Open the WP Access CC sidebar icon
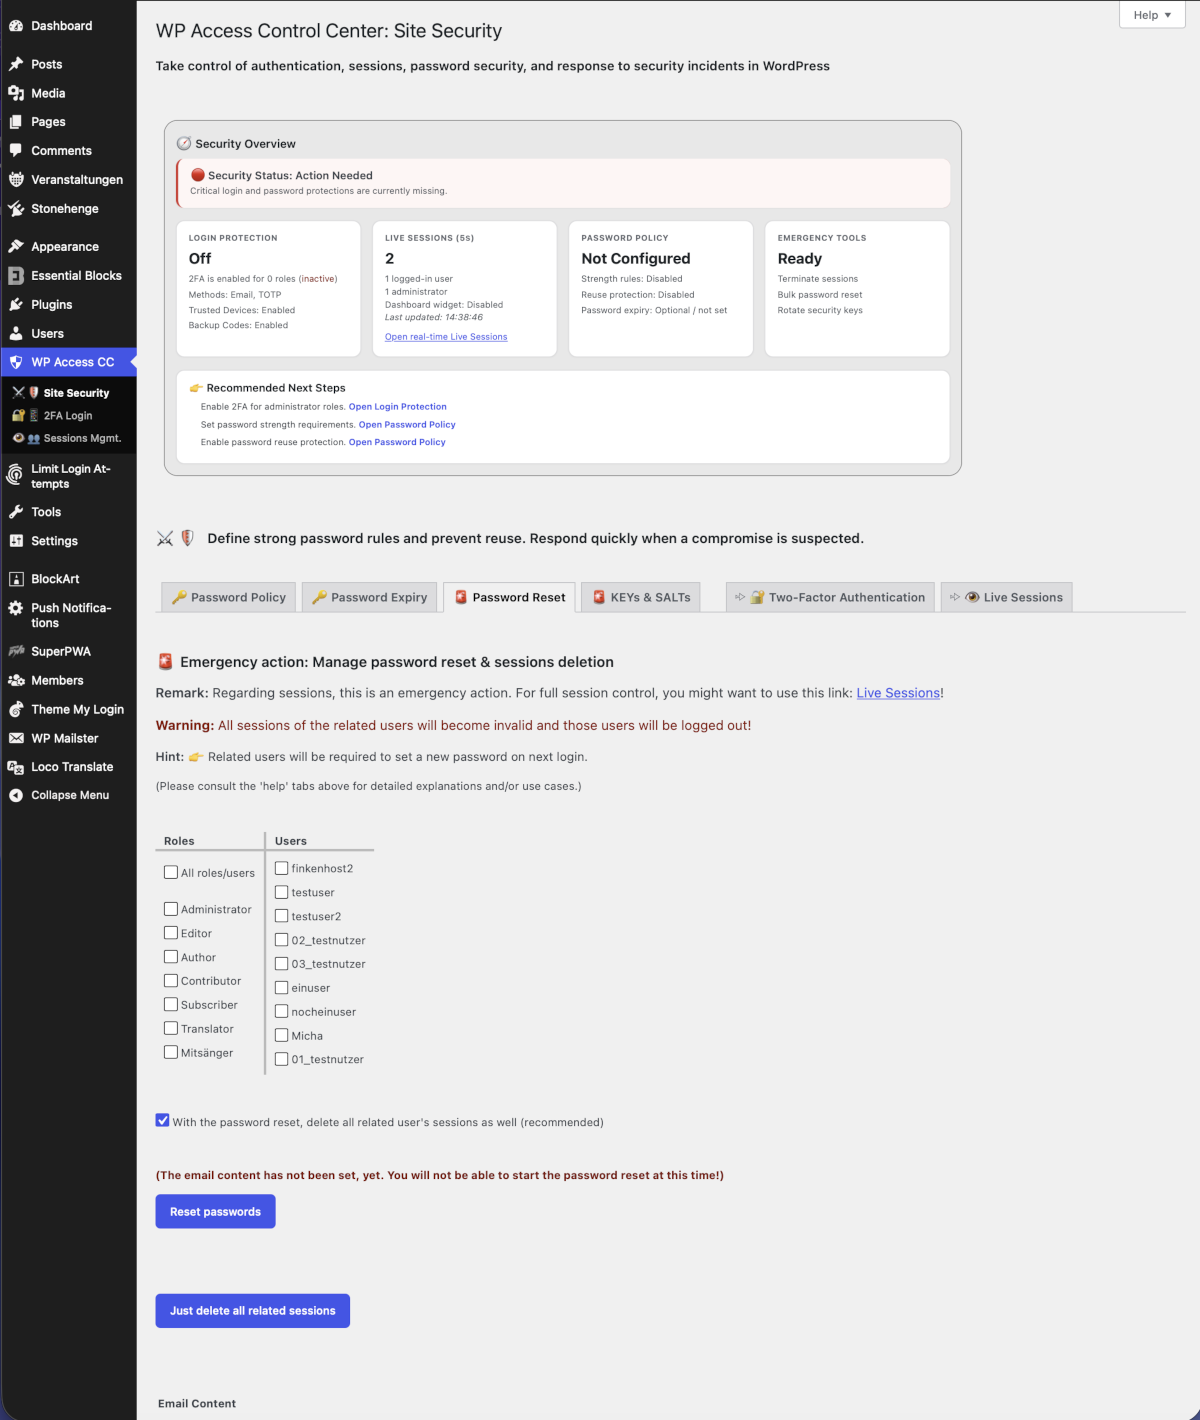The image size is (1200, 1420). click(x=16, y=361)
